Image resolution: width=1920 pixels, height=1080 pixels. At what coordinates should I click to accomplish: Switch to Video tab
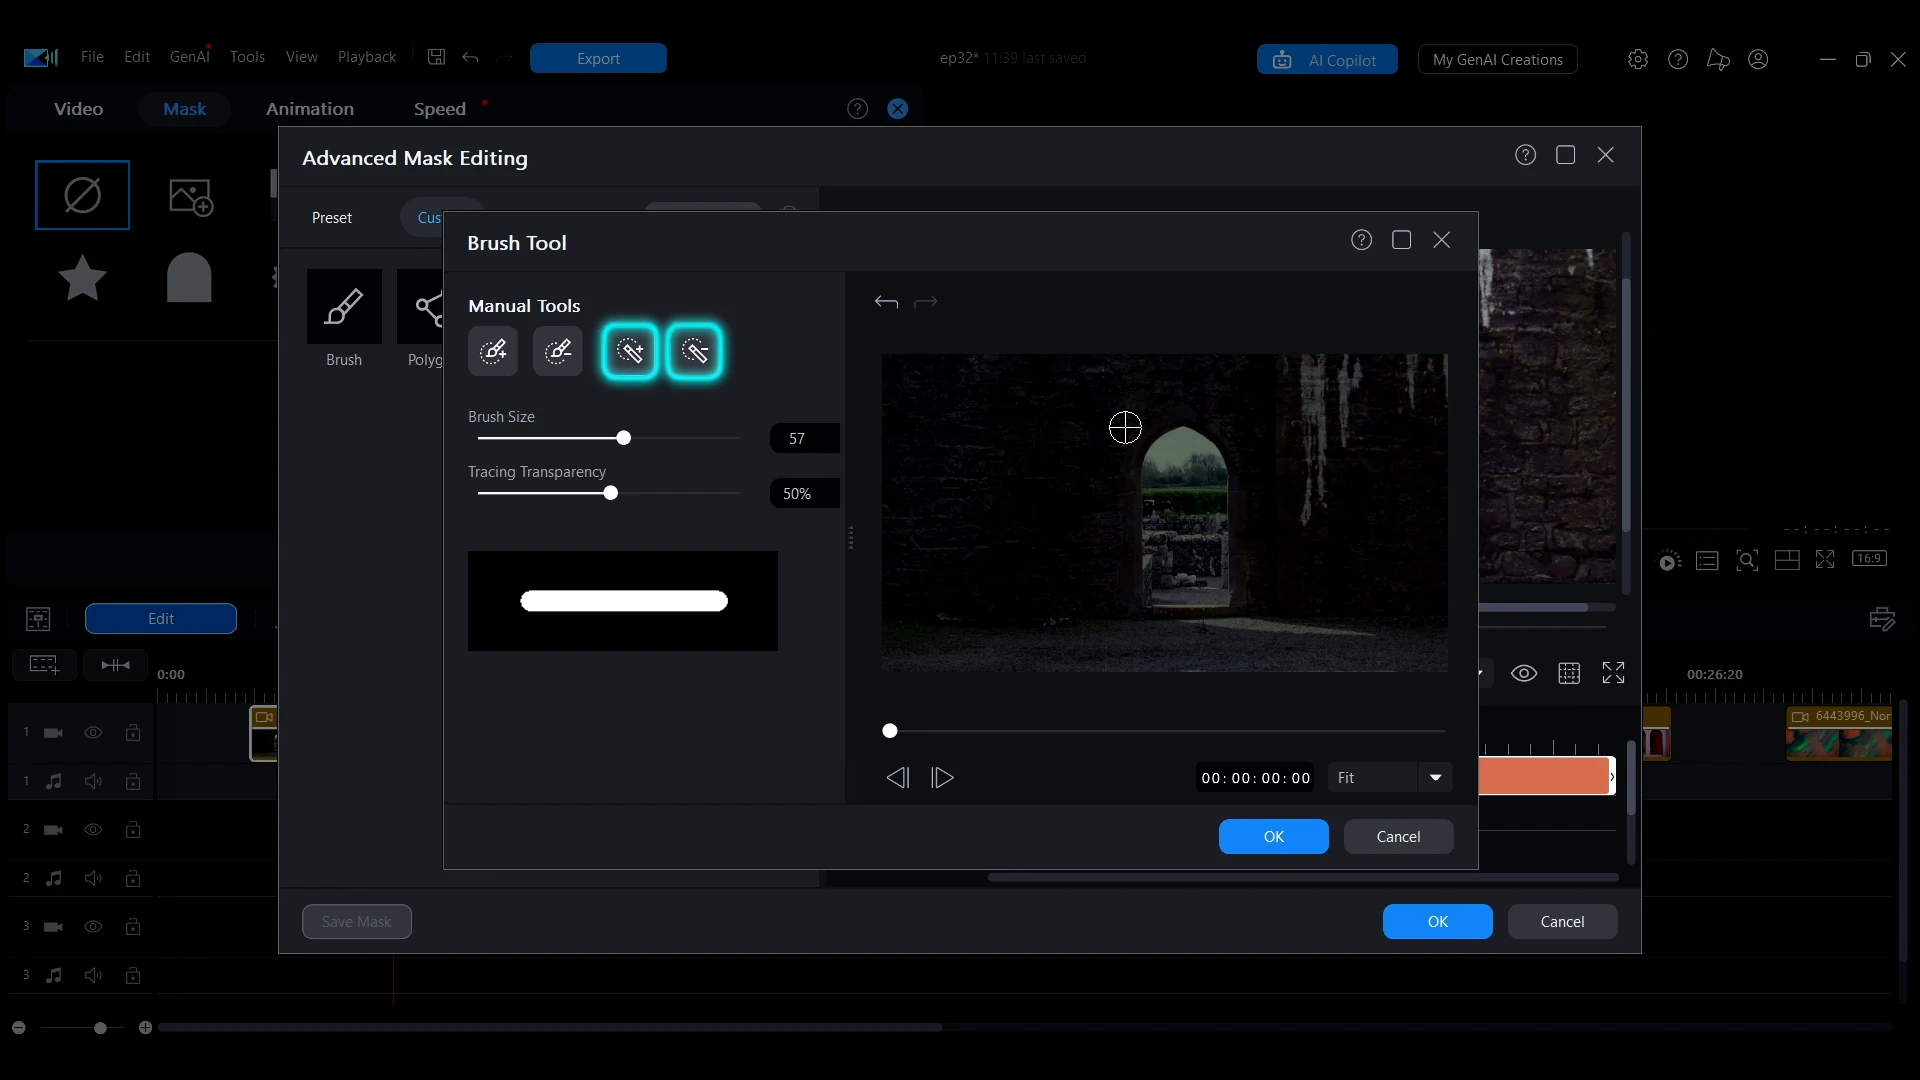click(x=78, y=109)
